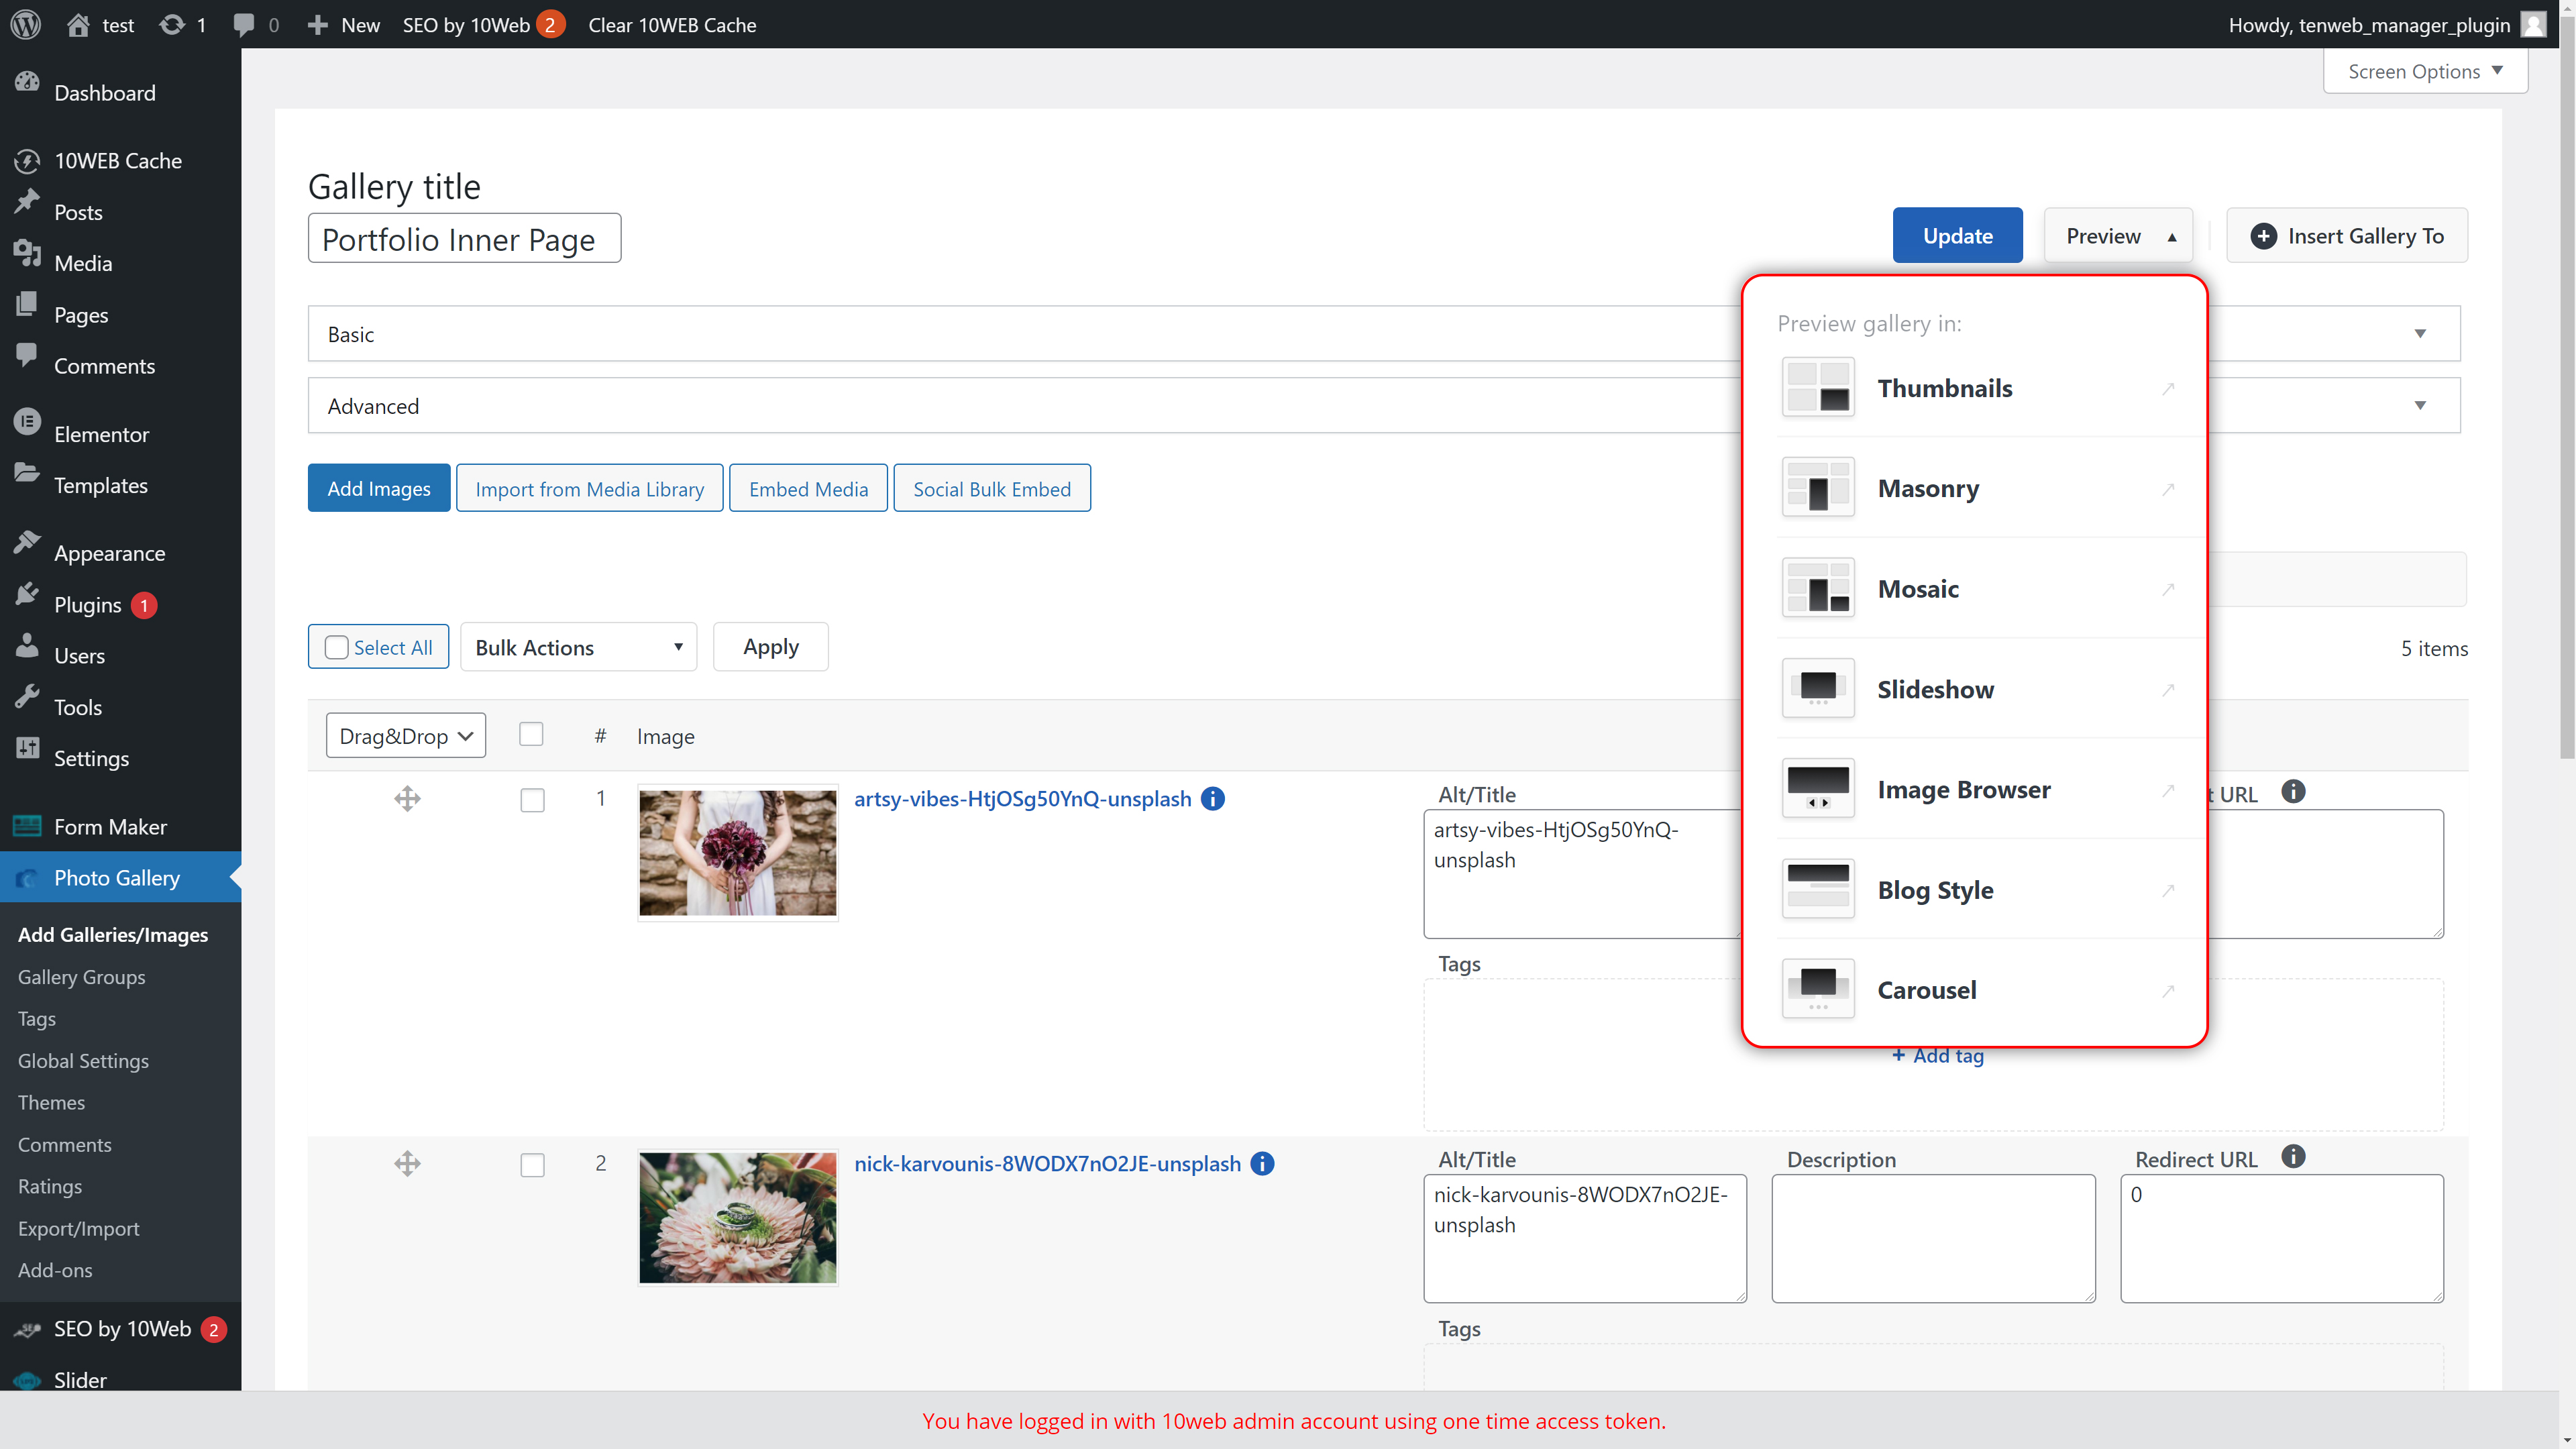The height and width of the screenshot is (1449, 2576).
Task: Click Alt/Title field for image 2
Action: 1585,1238
